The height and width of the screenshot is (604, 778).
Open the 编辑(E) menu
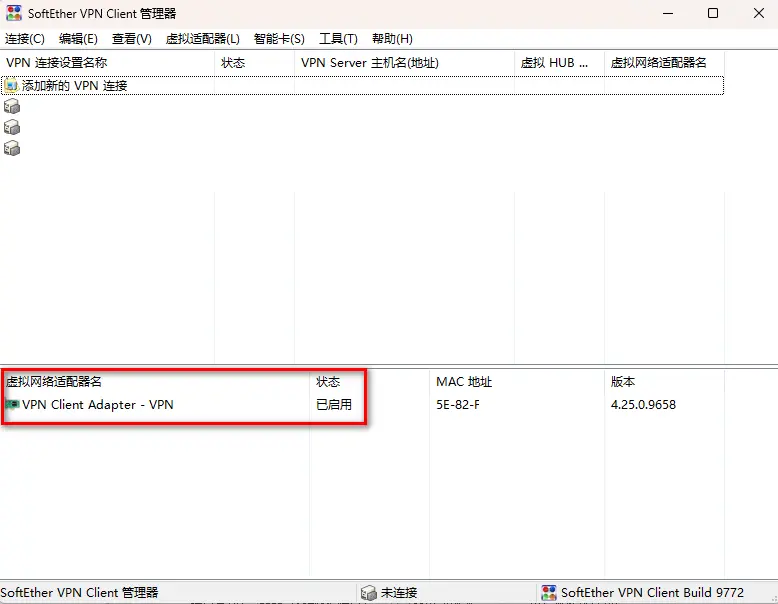tap(78, 39)
